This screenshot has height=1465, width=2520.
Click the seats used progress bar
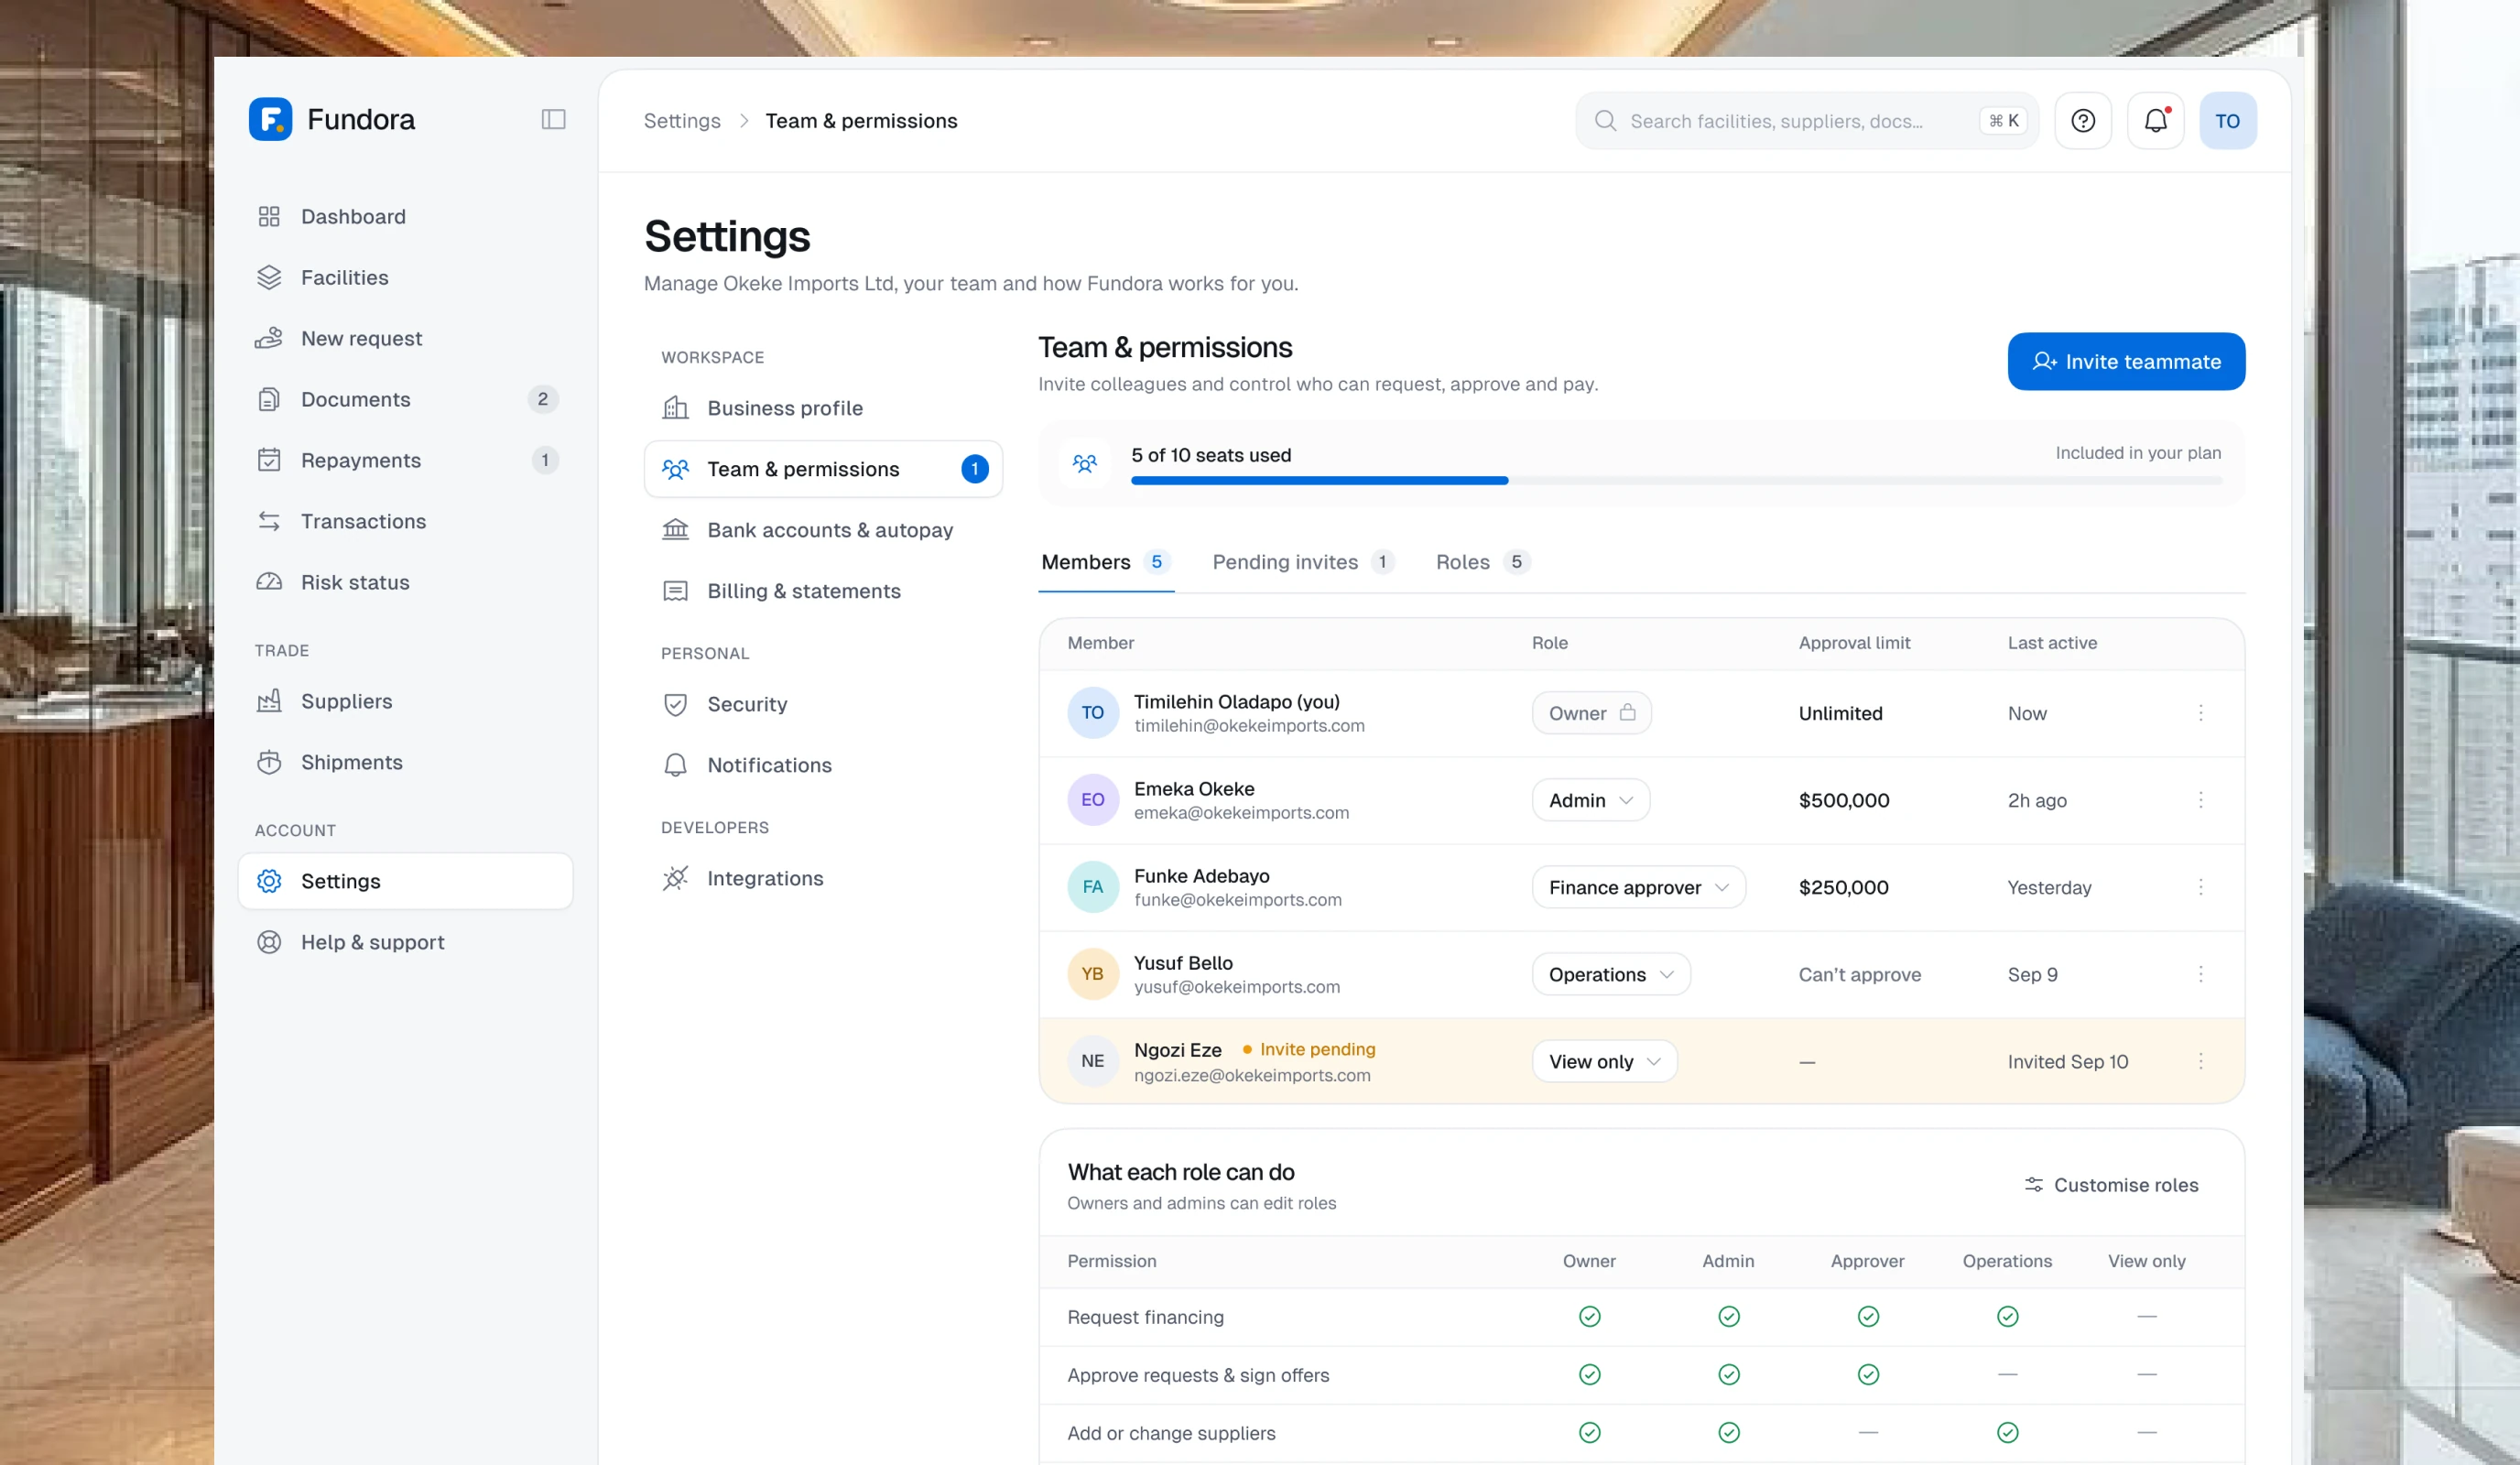pos(1677,481)
